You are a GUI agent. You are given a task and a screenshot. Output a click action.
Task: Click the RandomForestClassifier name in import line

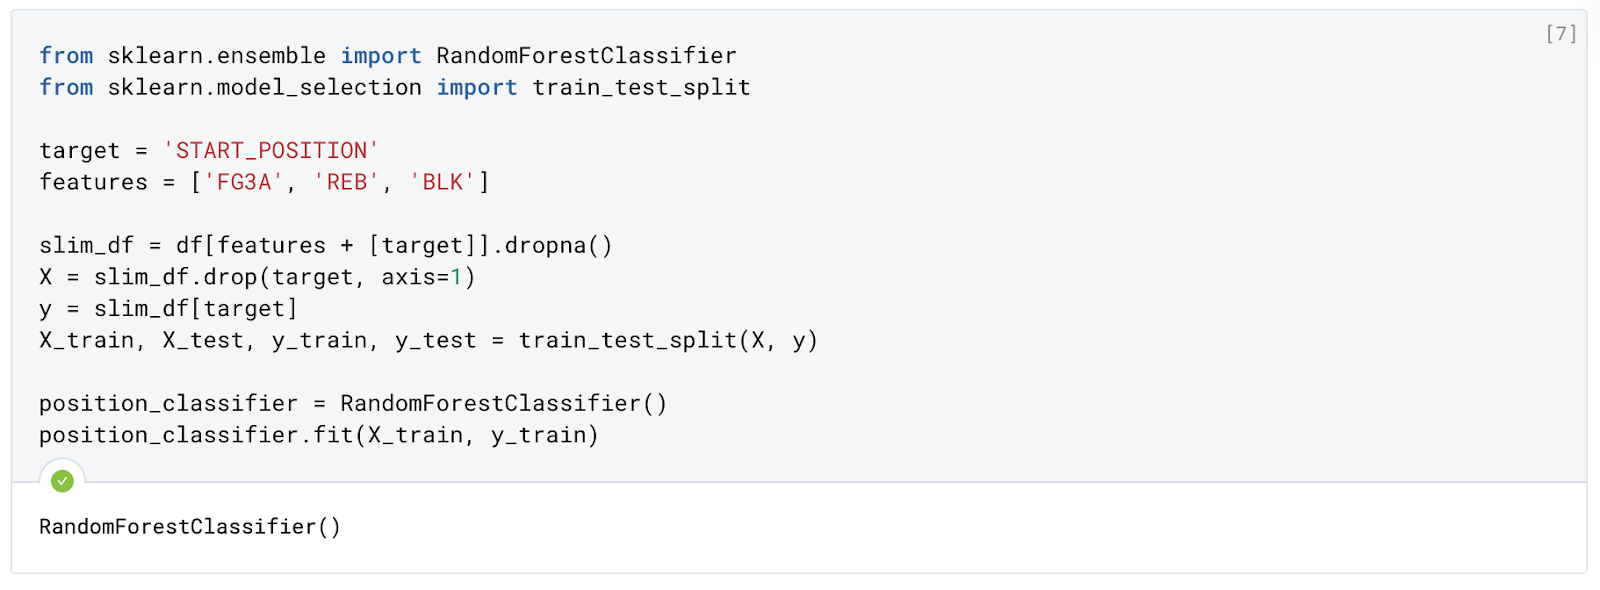[586, 56]
